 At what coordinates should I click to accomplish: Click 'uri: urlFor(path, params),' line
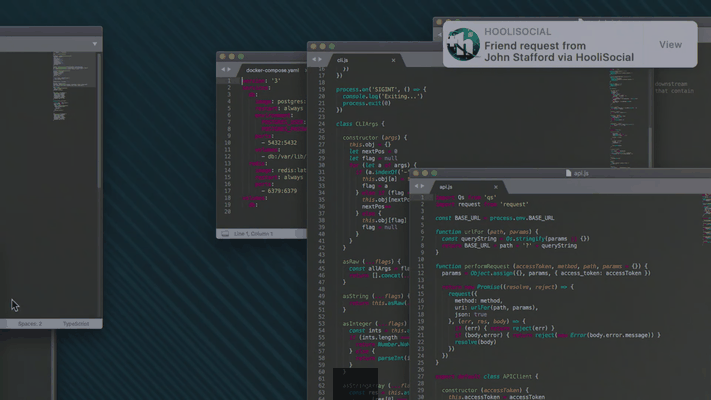pyautogui.click(x=496, y=307)
